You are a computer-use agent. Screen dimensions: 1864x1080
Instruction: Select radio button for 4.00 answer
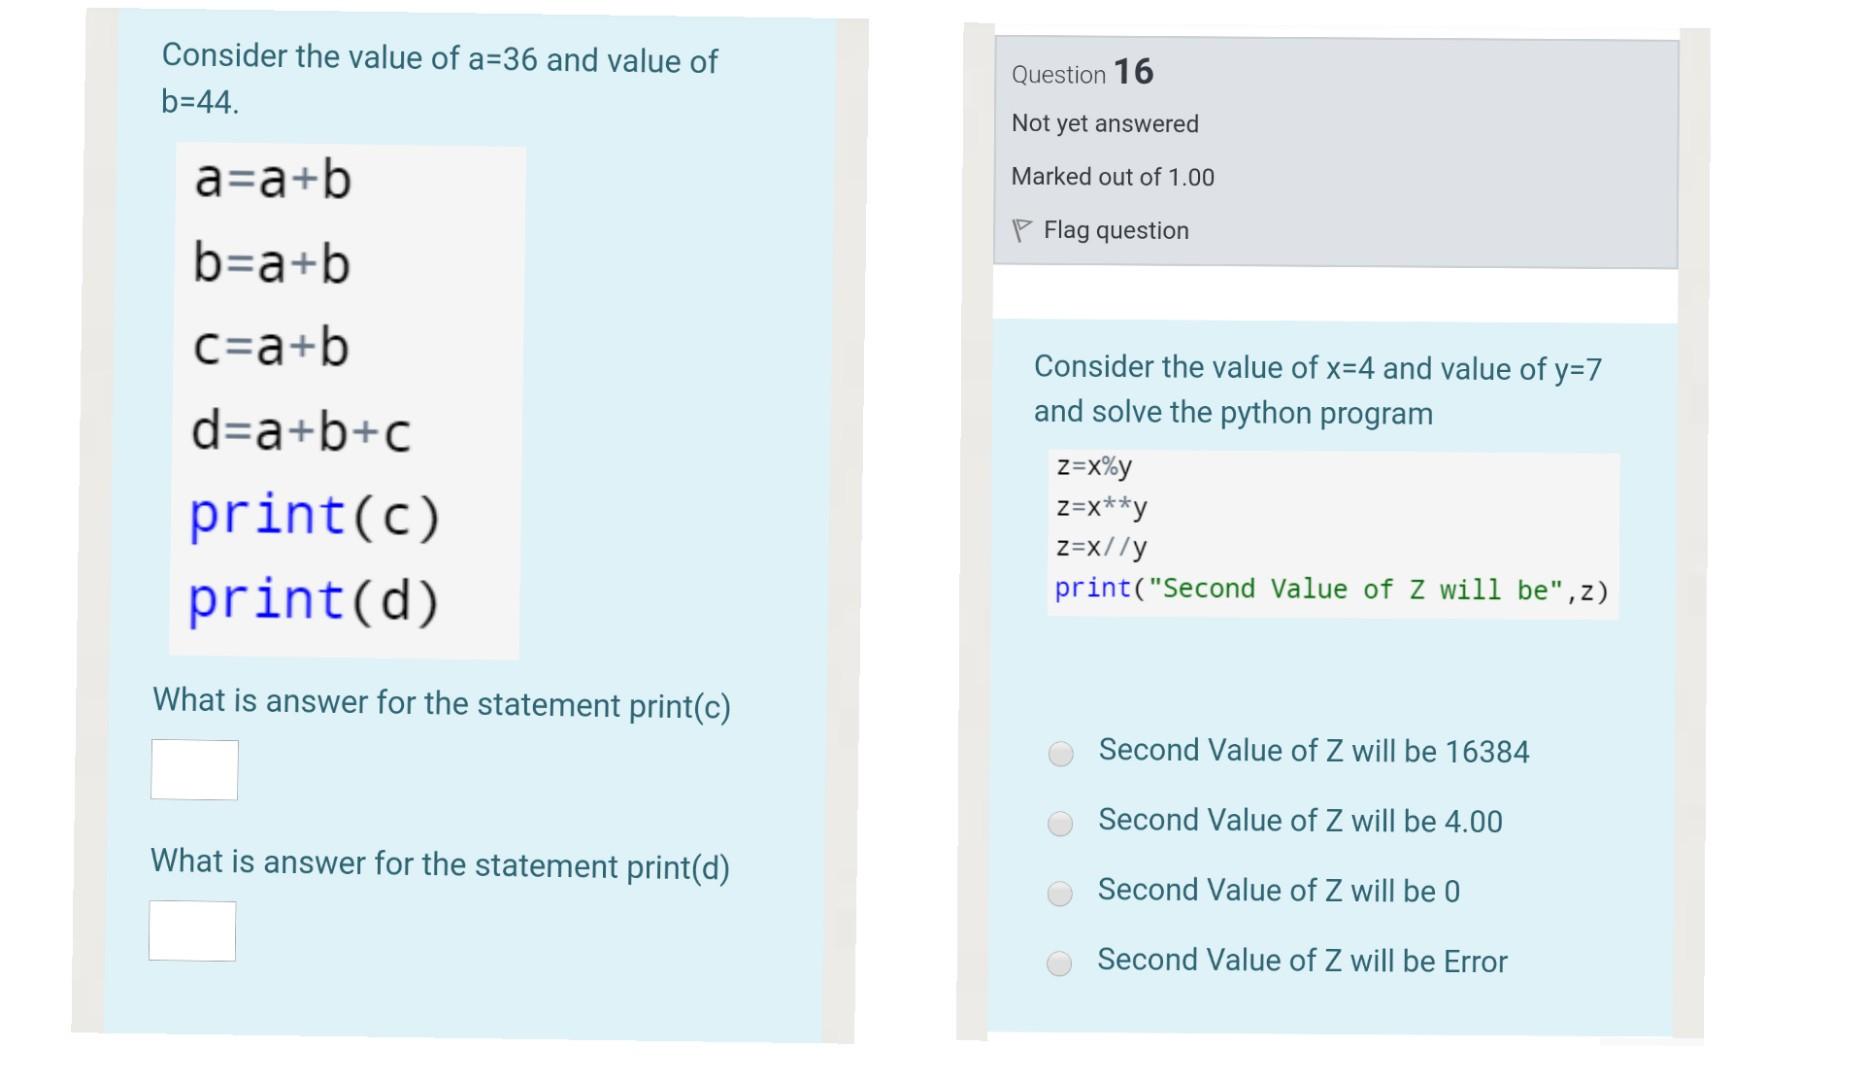tap(1060, 823)
